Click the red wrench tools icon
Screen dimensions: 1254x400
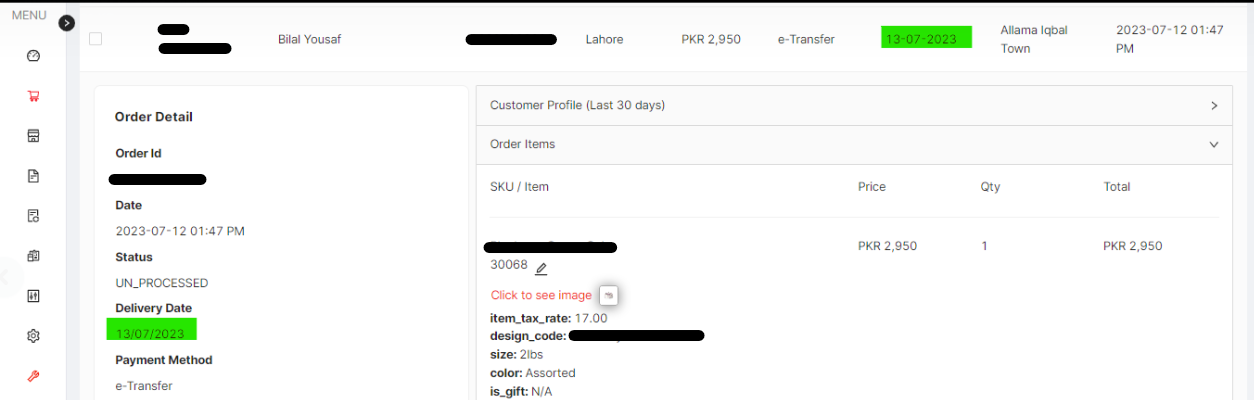tap(33, 376)
